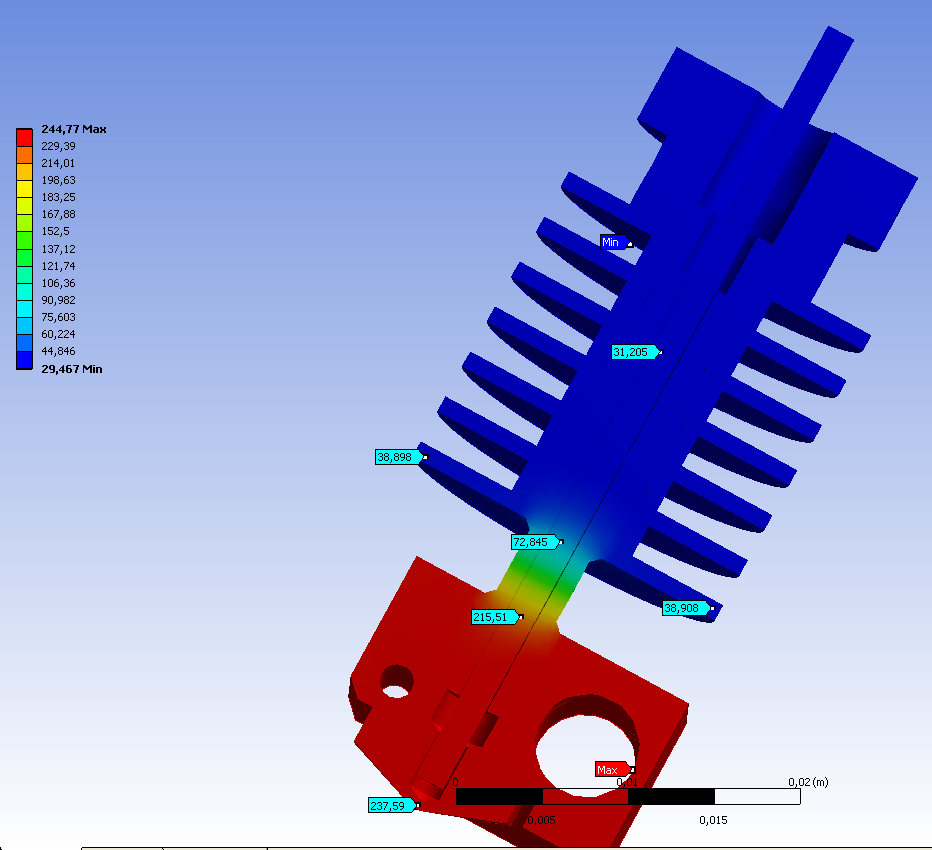932x850 pixels.
Task: Select the blue Min probe label
Action: [613, 242]
